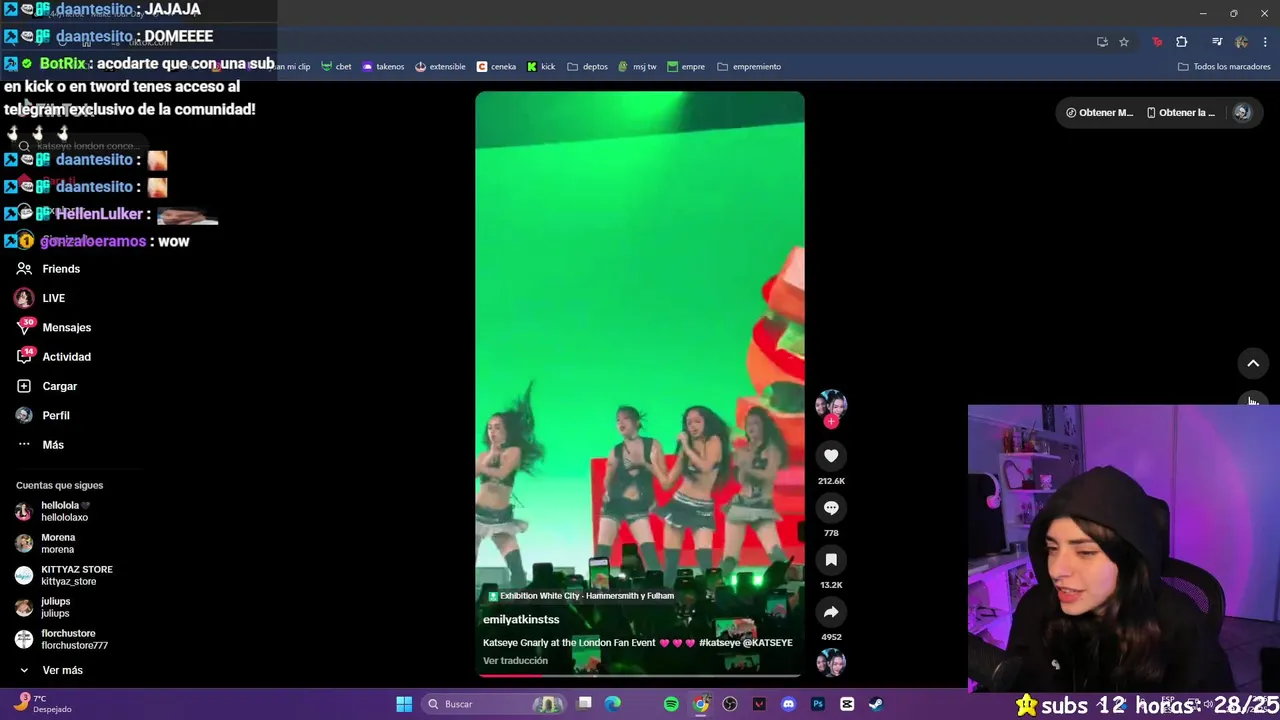The height and width of the screenshot is (720, 1280).
Task: Share the video via the arrow icon
Action: coord(831,612)
